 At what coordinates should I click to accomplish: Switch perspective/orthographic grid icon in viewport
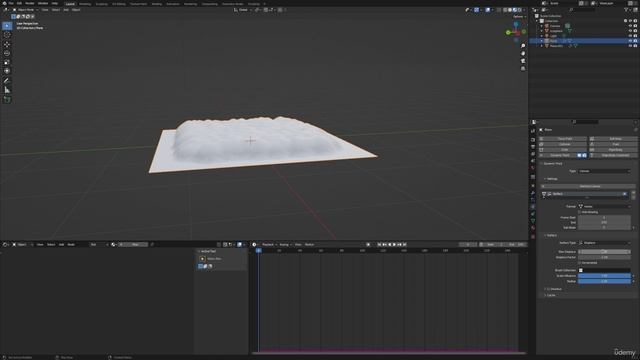click(x=523, y=69)
